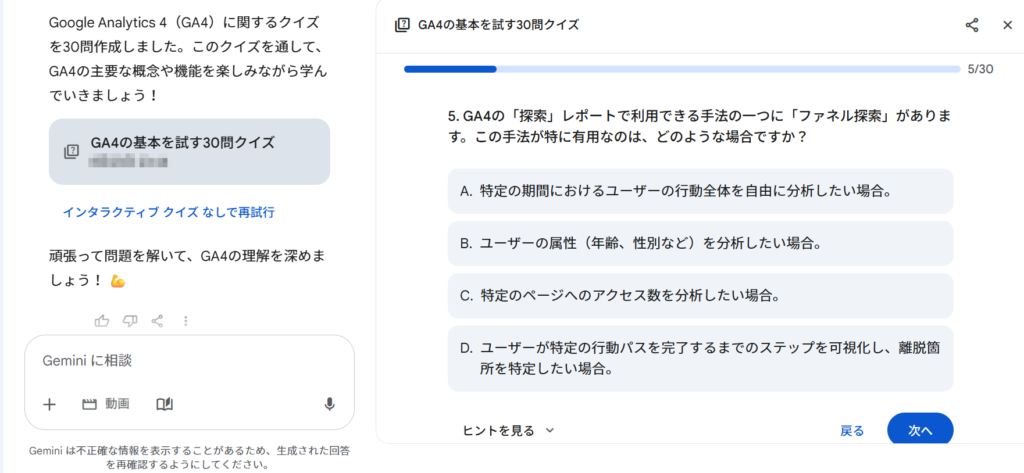Share the quiz from the panel header

[972, 25]
